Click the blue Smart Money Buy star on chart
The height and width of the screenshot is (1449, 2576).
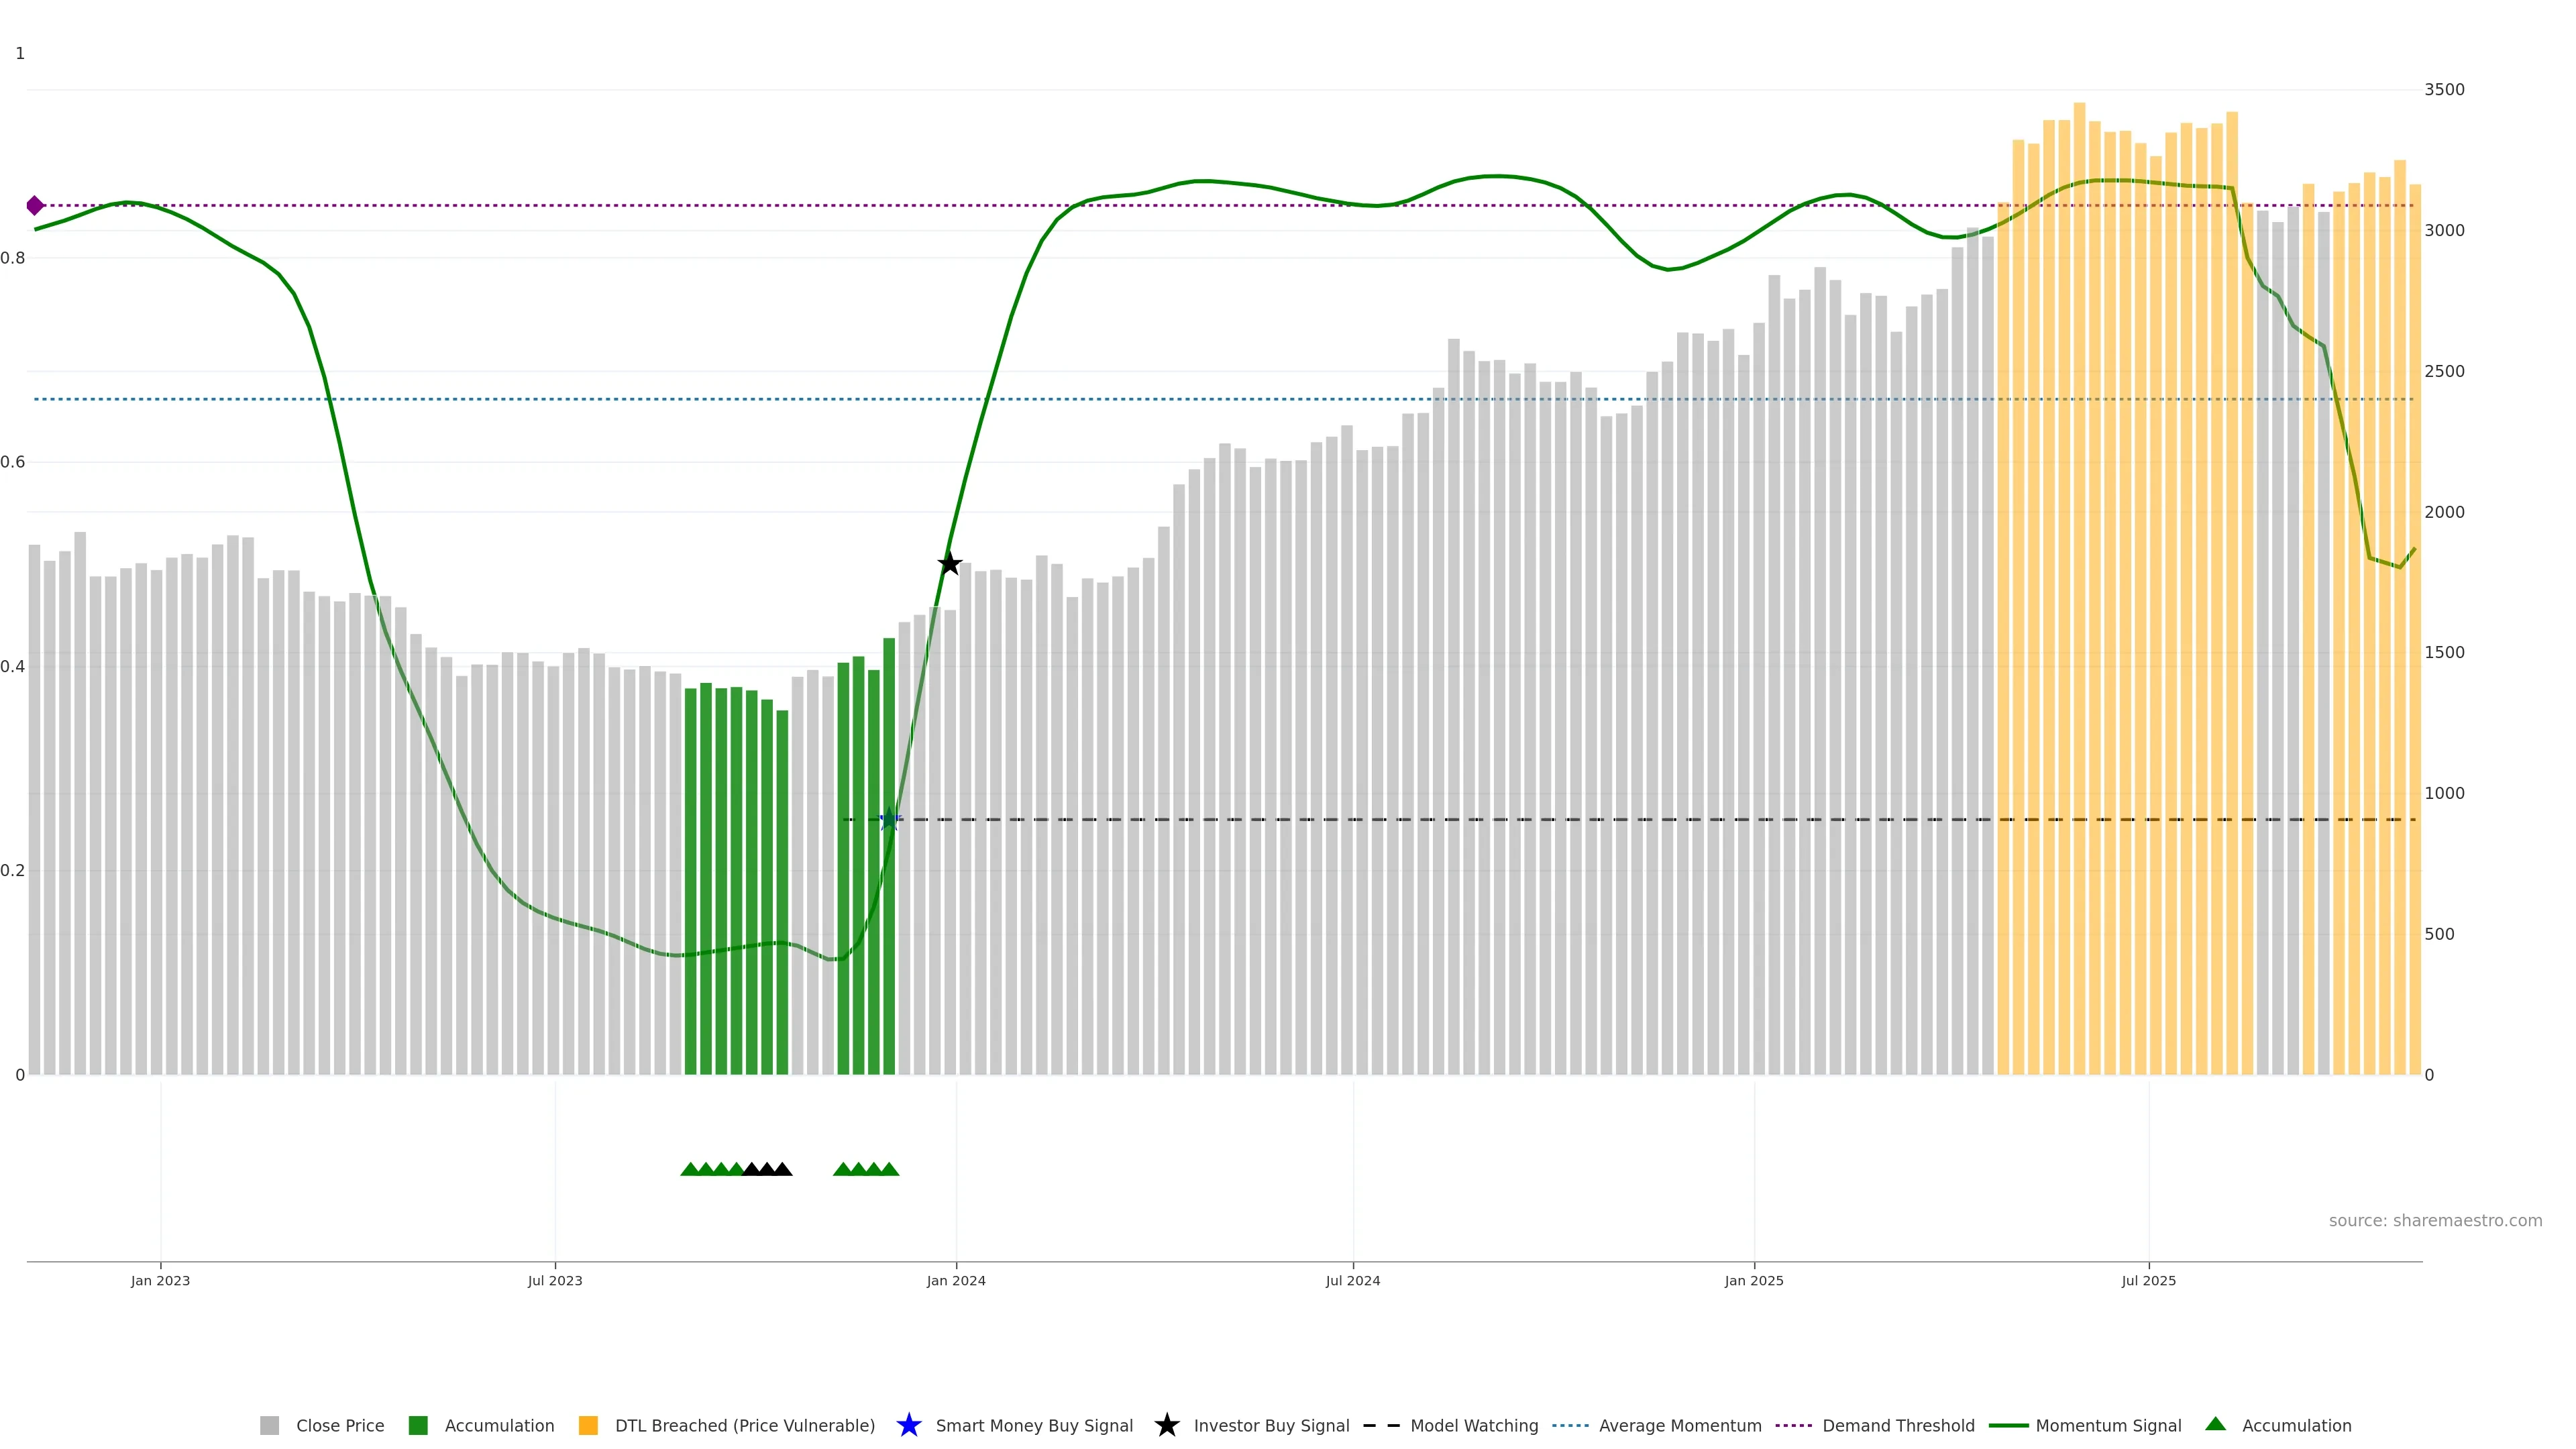[889, 820]
